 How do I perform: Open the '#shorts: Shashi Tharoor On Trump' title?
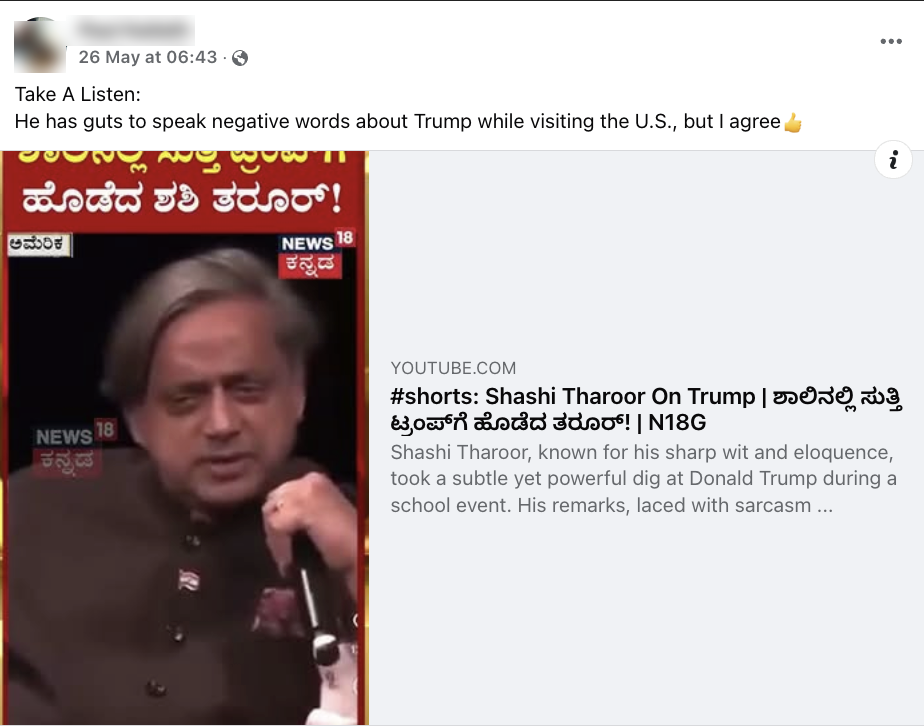[x=646, y=409]
